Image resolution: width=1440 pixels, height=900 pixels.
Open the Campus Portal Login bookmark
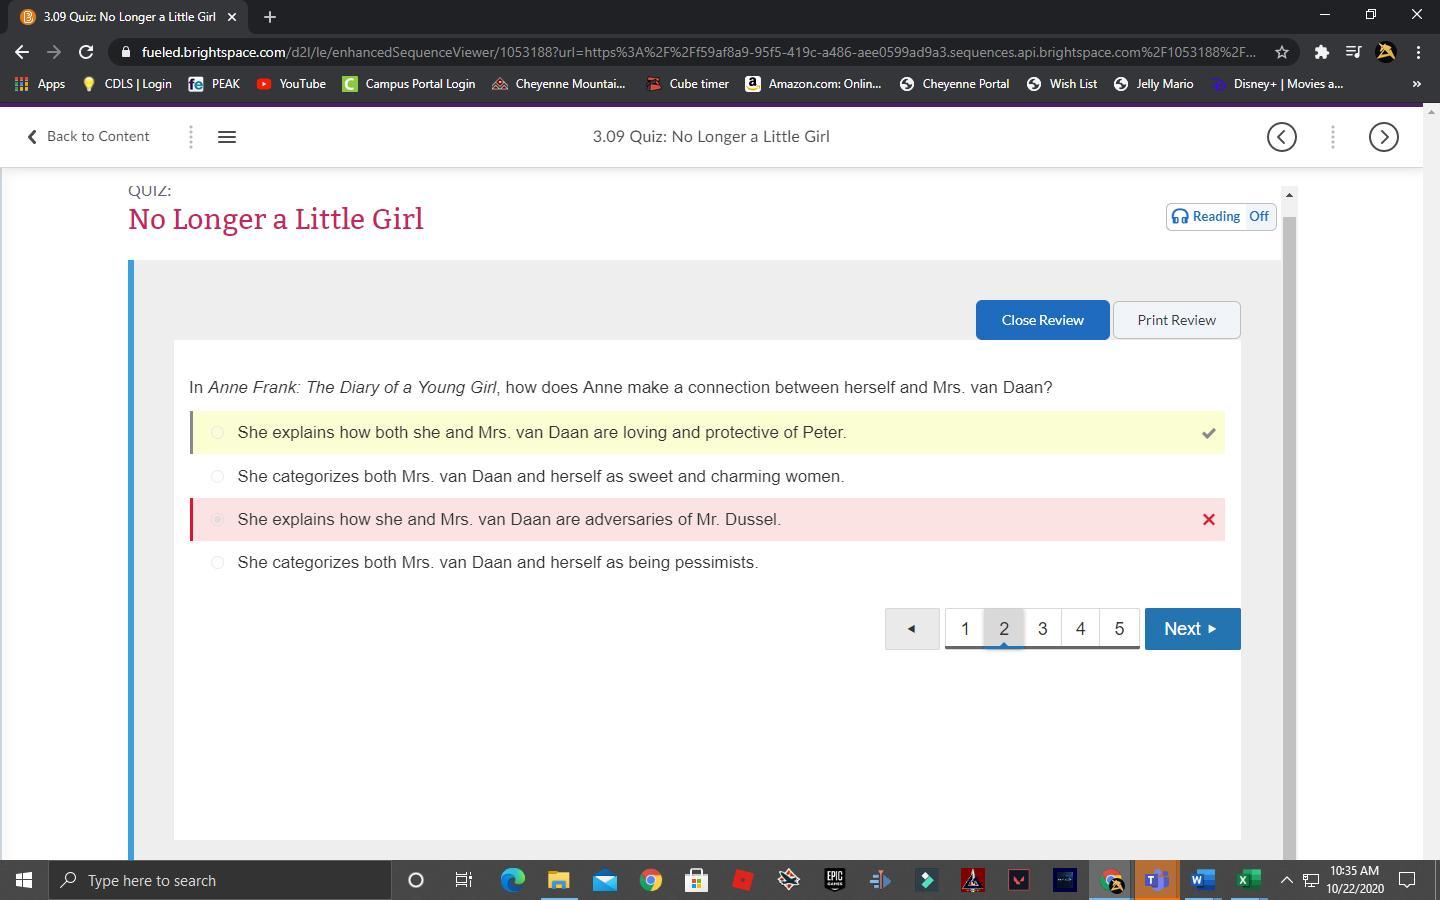tap(409, 84)
